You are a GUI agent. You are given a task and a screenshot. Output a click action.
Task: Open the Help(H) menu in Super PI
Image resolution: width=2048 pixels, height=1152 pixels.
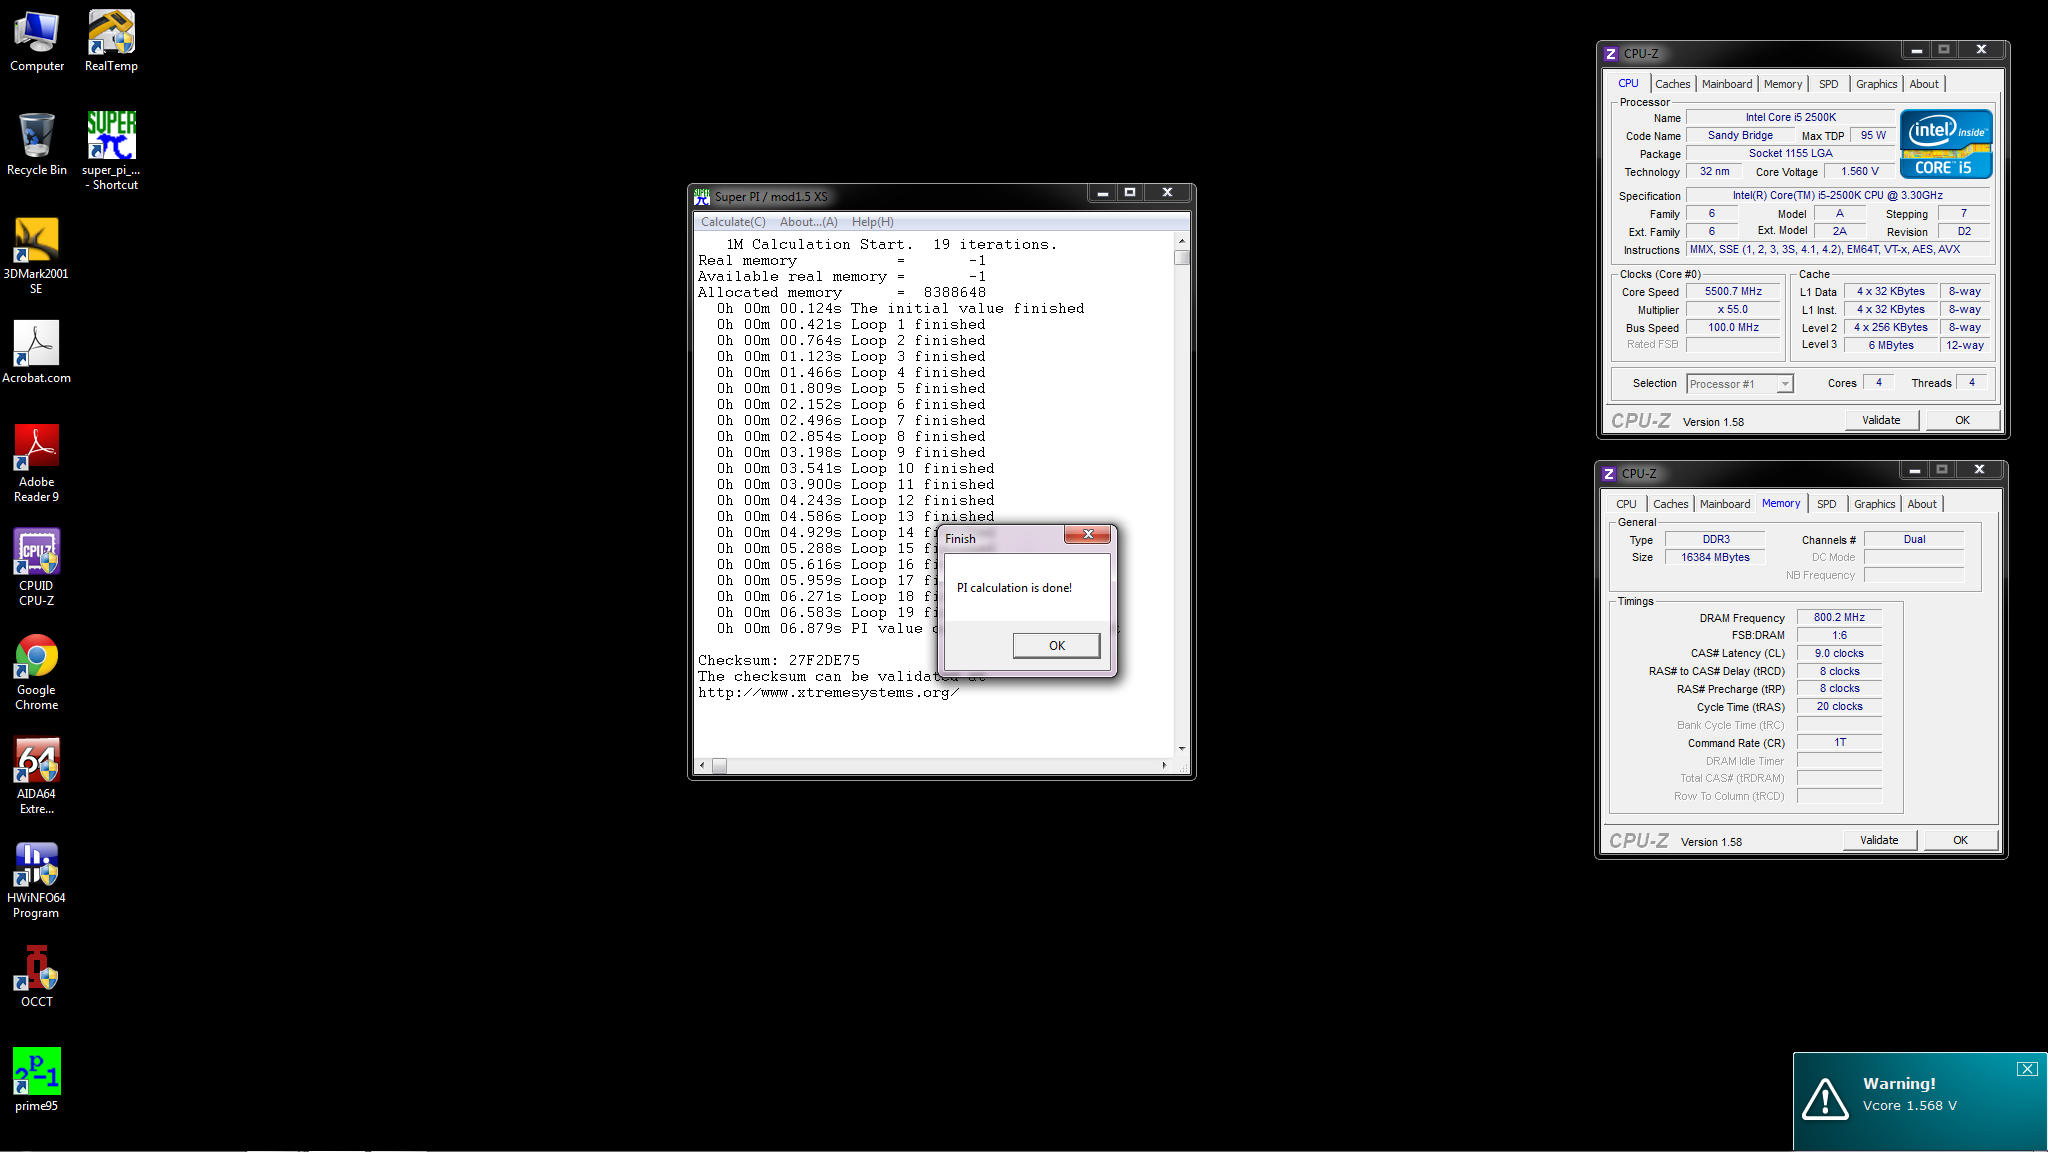[872, 222]
